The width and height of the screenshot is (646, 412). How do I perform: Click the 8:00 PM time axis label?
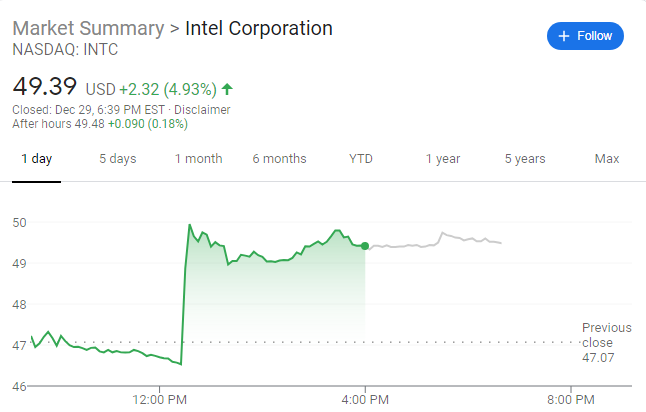[571, 401]
